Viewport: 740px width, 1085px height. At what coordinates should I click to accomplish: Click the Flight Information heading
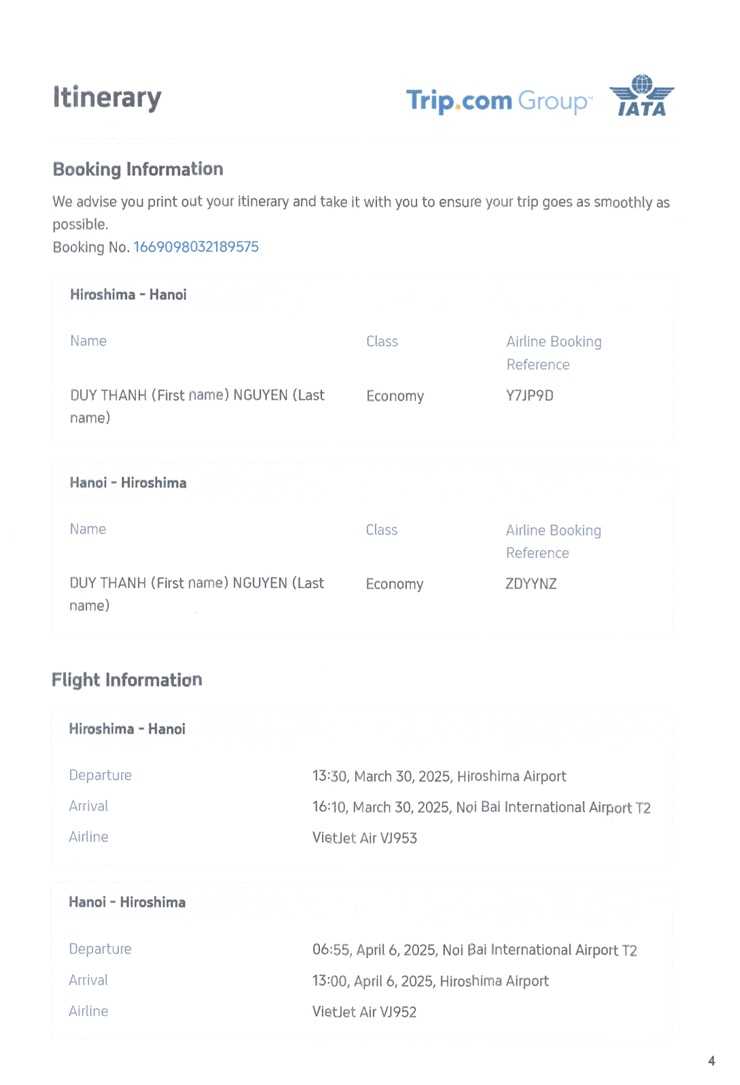pyautogui.click(x=127, y=680)
